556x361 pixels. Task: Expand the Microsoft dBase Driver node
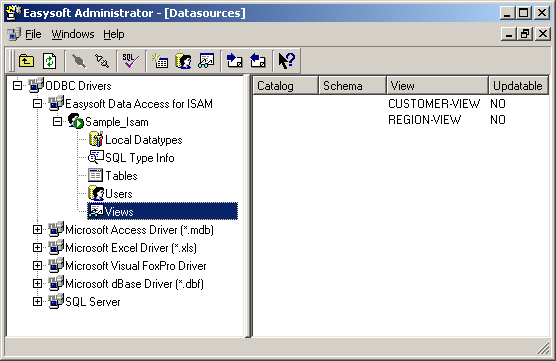[x=37, y=283]
